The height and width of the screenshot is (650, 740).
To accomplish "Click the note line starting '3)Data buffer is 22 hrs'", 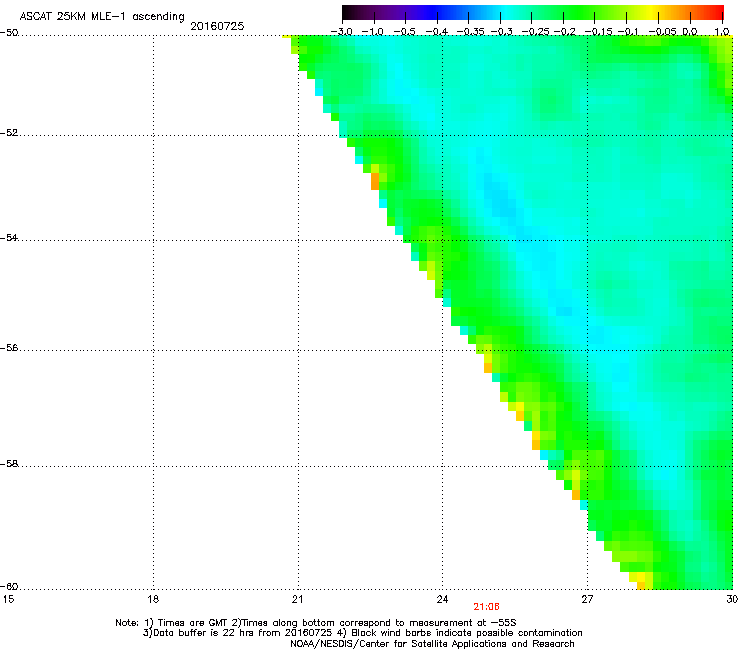I will [362, 633].
